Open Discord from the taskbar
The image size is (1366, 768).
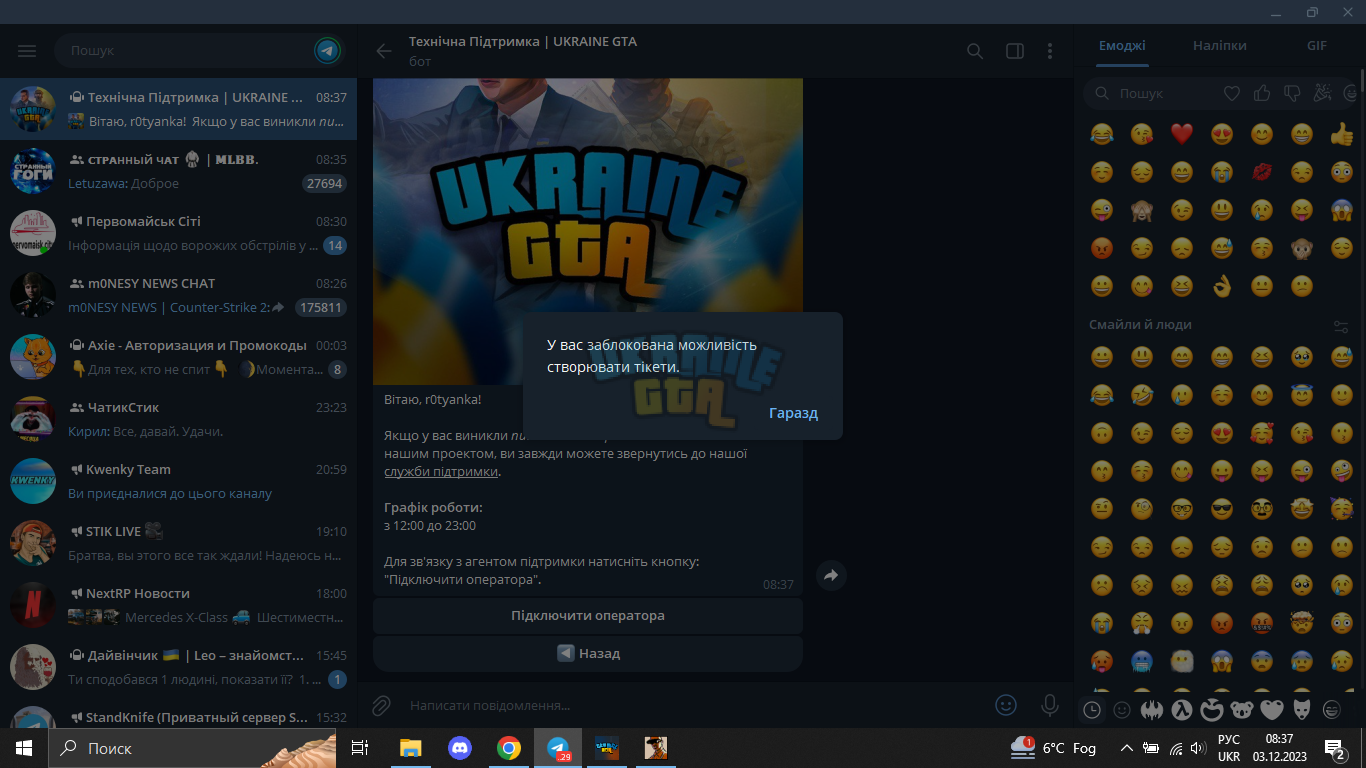point(460,747)
